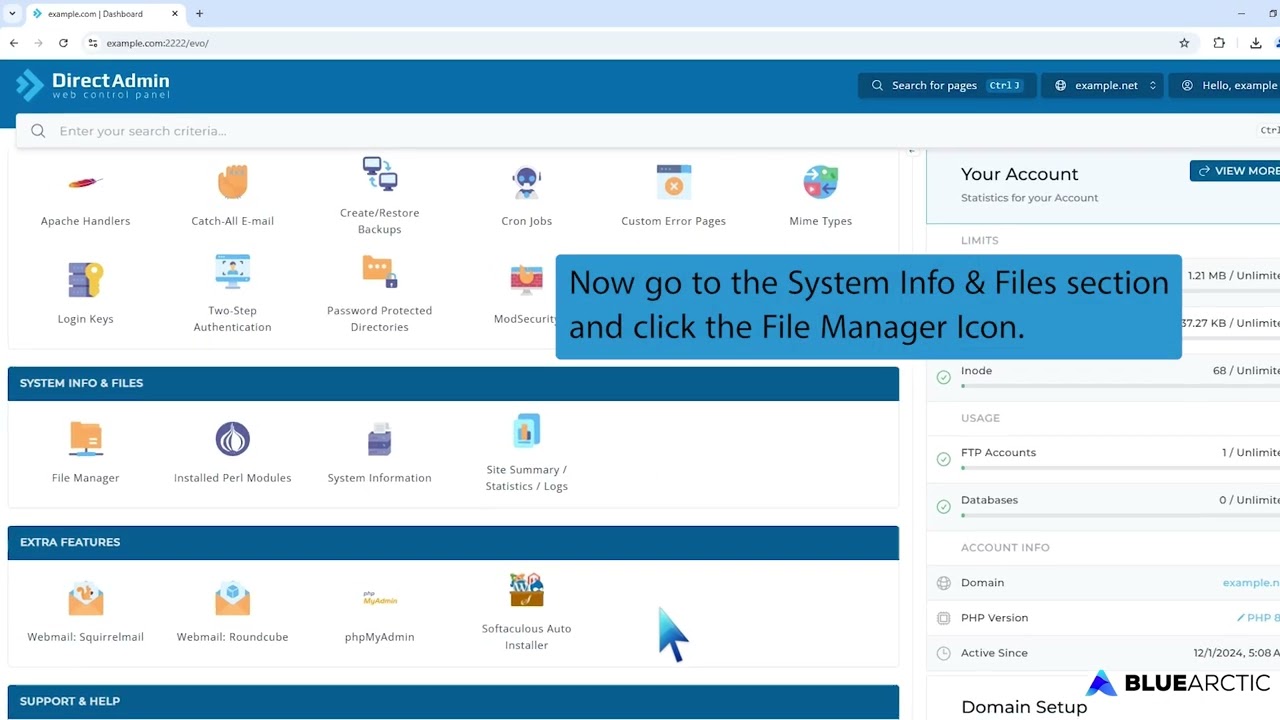Open Custom Error Pages
Image resolution: width=1280 pixels, height=720 pixels.
(x=673, y=182)
